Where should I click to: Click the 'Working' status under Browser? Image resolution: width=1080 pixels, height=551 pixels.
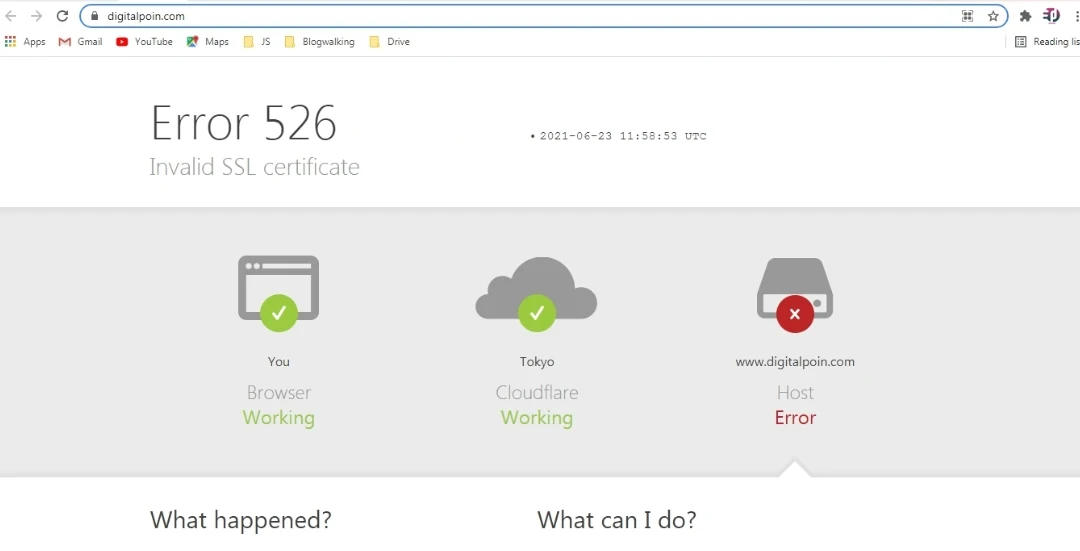pos(278,417)
